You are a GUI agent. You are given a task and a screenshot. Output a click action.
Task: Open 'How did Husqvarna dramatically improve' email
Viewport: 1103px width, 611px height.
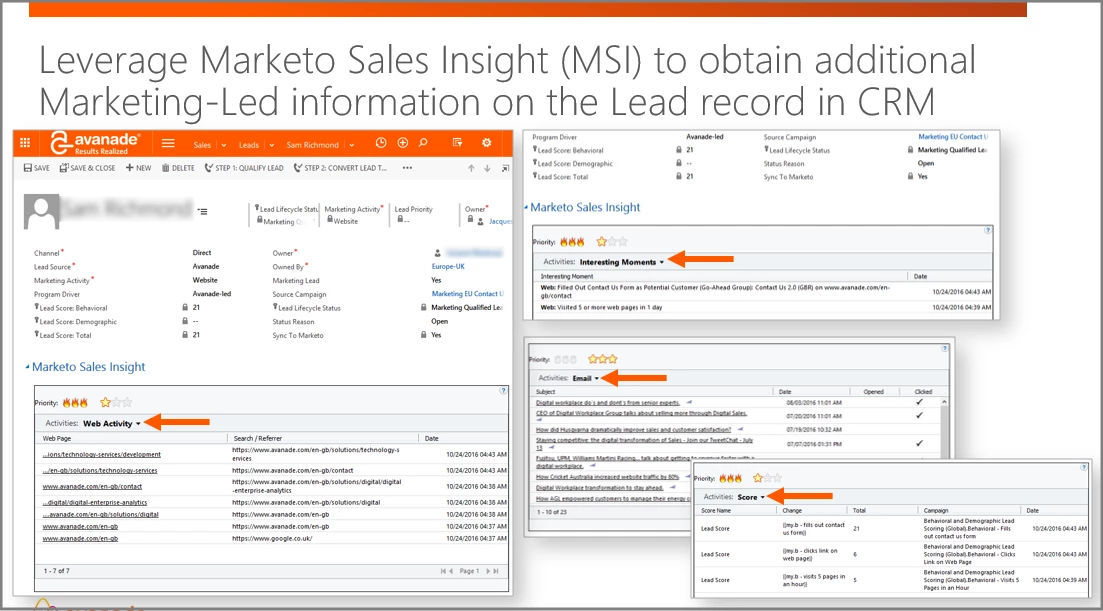pyautogui.click(x=633, y=430)
